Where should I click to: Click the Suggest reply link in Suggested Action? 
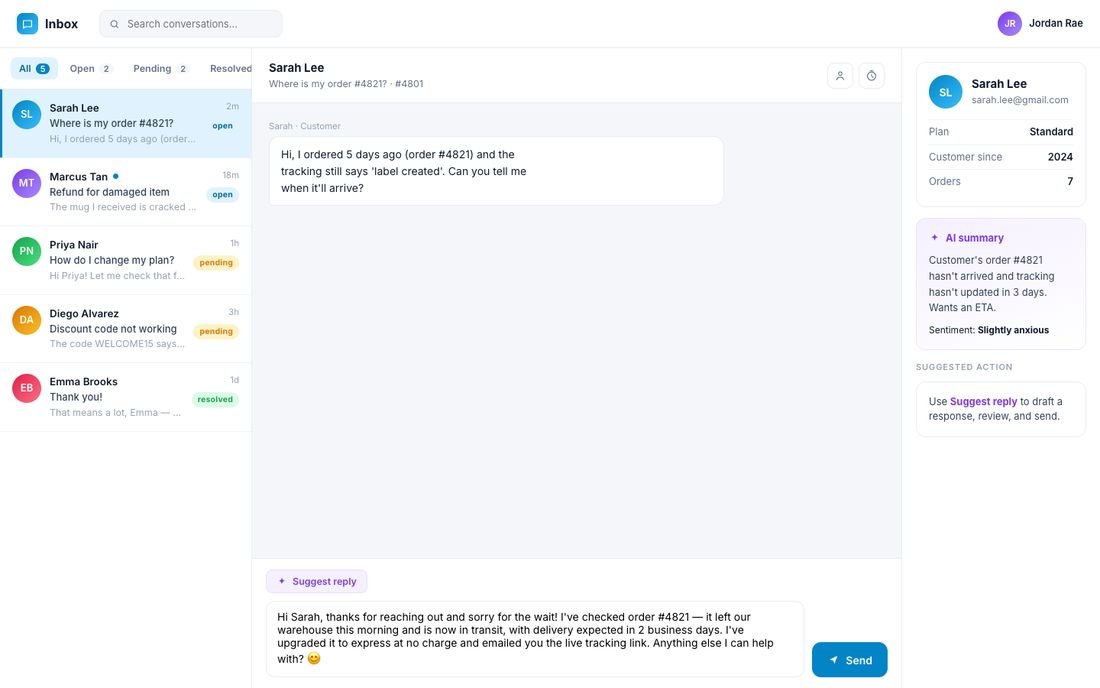[x=983, y=401]
